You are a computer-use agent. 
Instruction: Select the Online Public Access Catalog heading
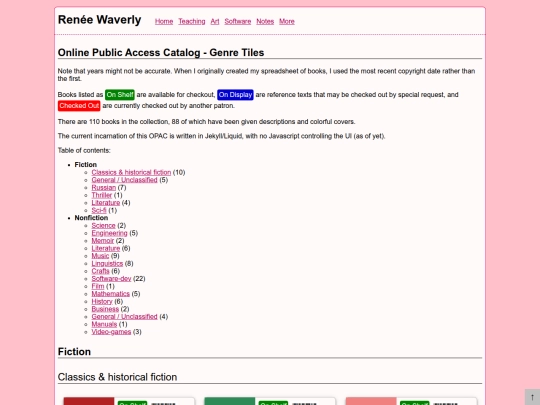(x=161, y=53)
